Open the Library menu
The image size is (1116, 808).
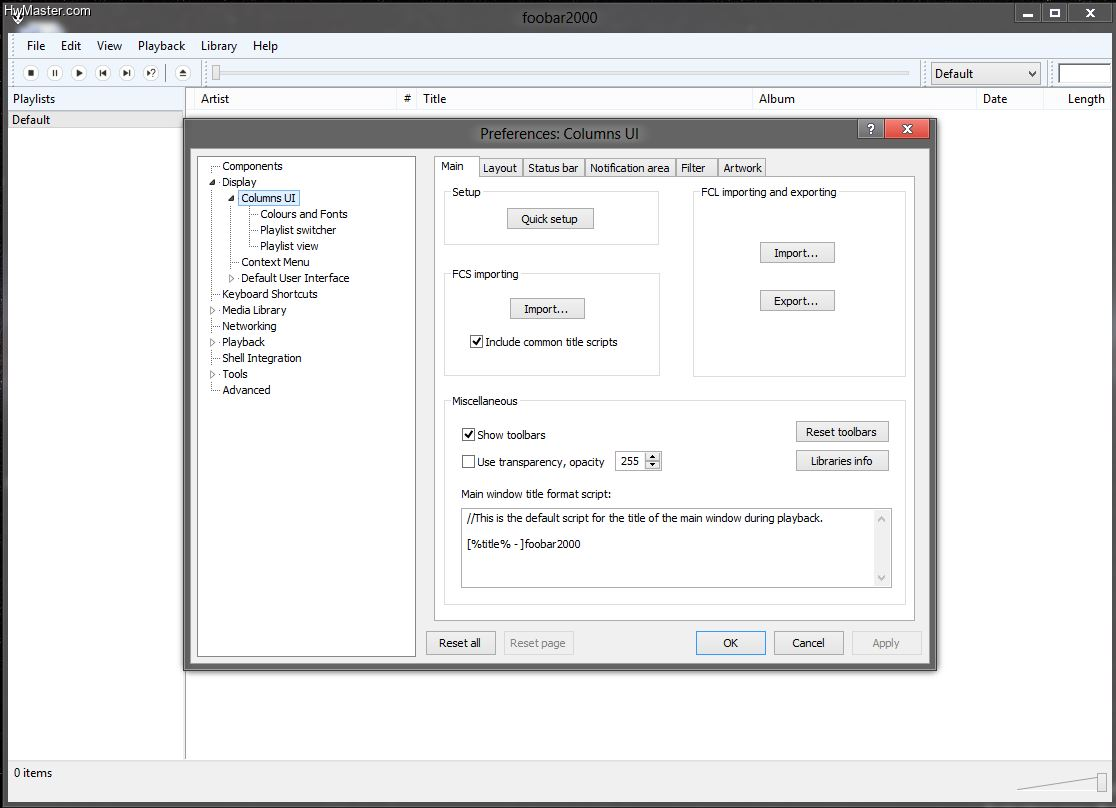[x=219, y=46]
